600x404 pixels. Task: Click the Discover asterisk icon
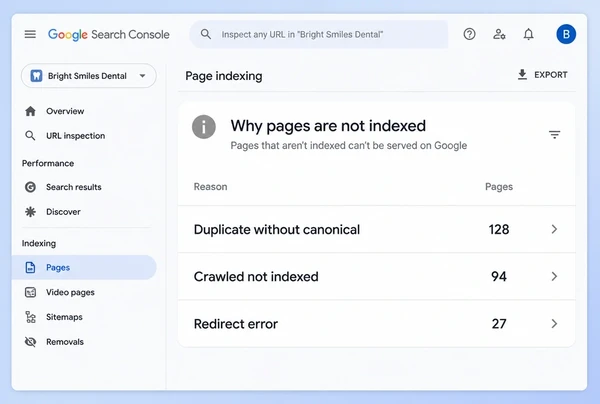point(30,212)
